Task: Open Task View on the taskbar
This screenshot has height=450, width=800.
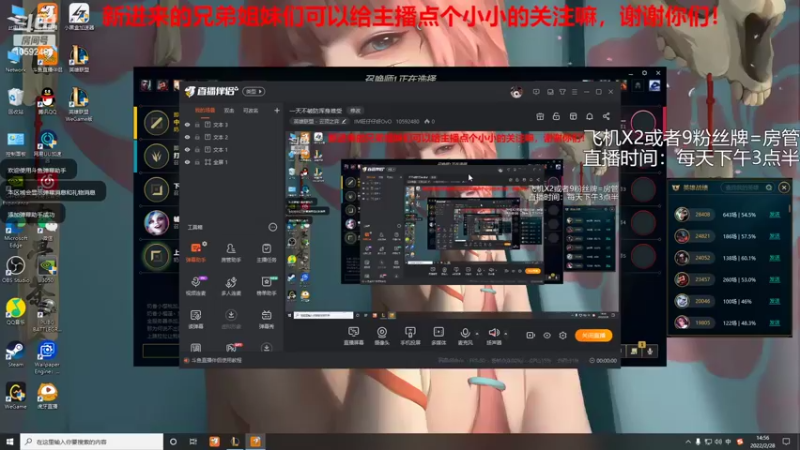Action: point(193,441)
